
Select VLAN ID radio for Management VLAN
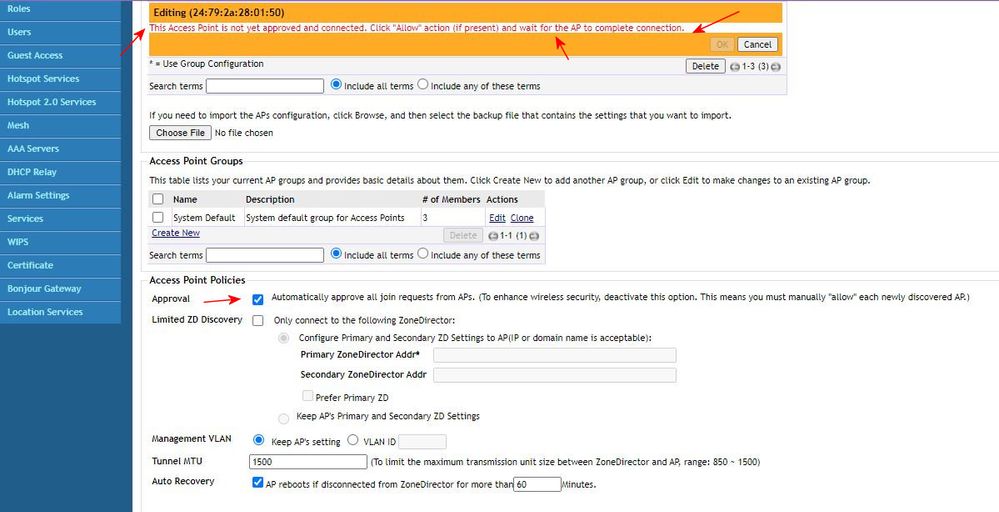352,441
